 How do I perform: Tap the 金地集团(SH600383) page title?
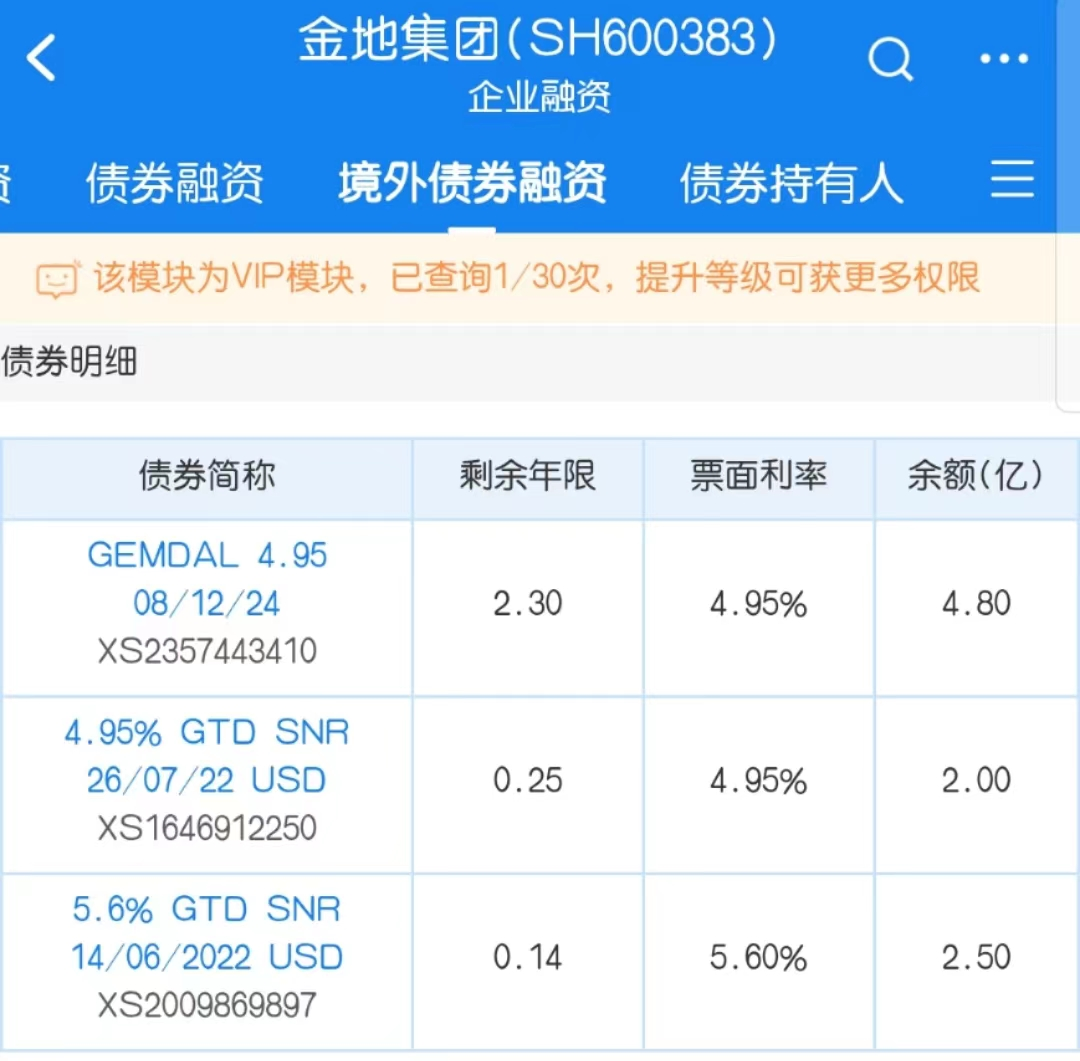[x=538, y=42]
